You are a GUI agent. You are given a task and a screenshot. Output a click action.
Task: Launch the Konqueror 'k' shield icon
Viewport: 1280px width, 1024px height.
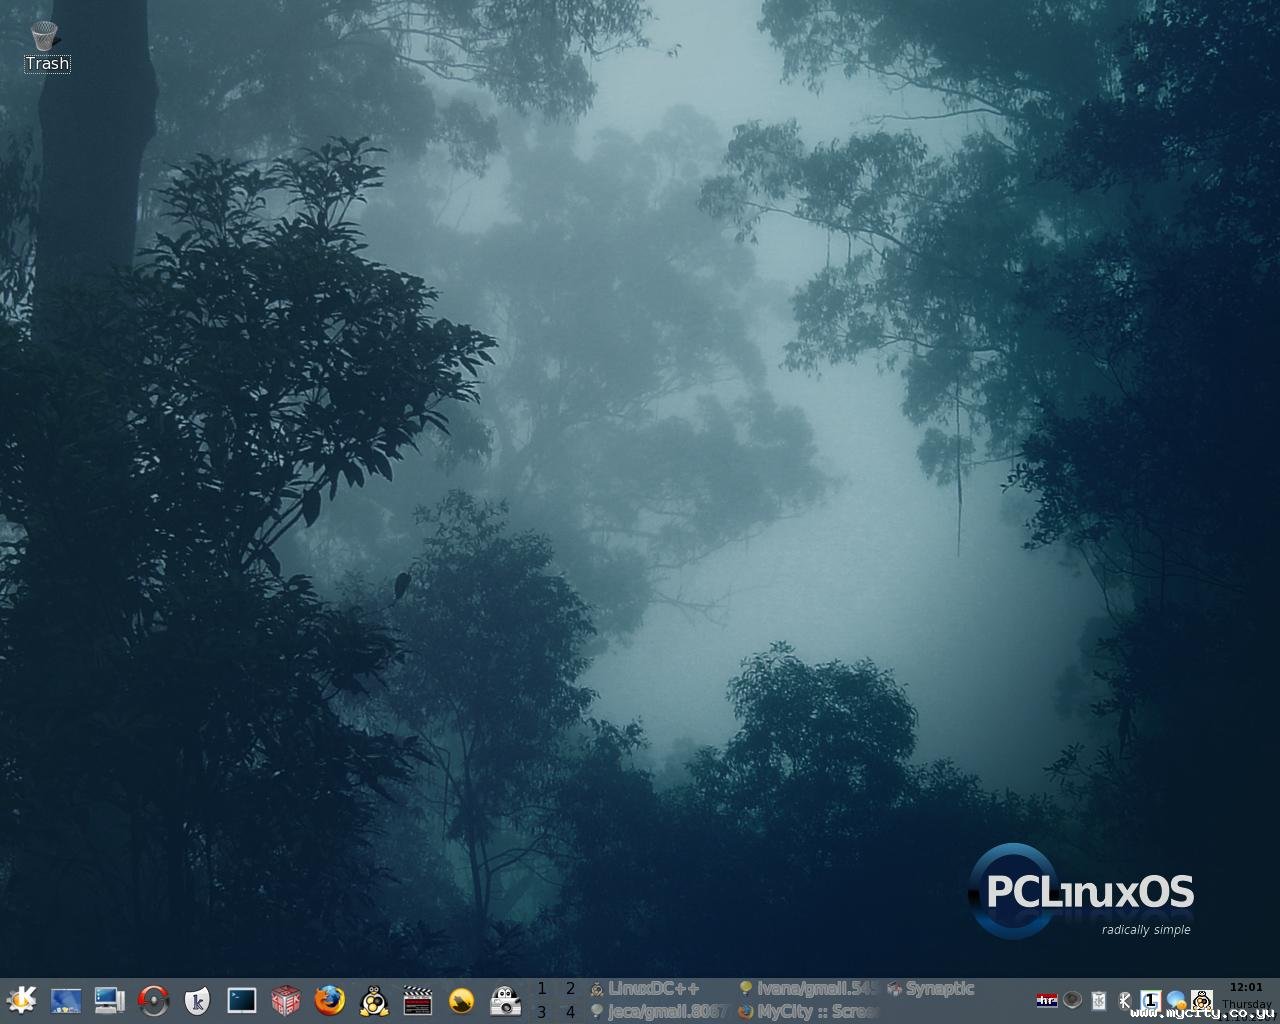[197, 1000]
